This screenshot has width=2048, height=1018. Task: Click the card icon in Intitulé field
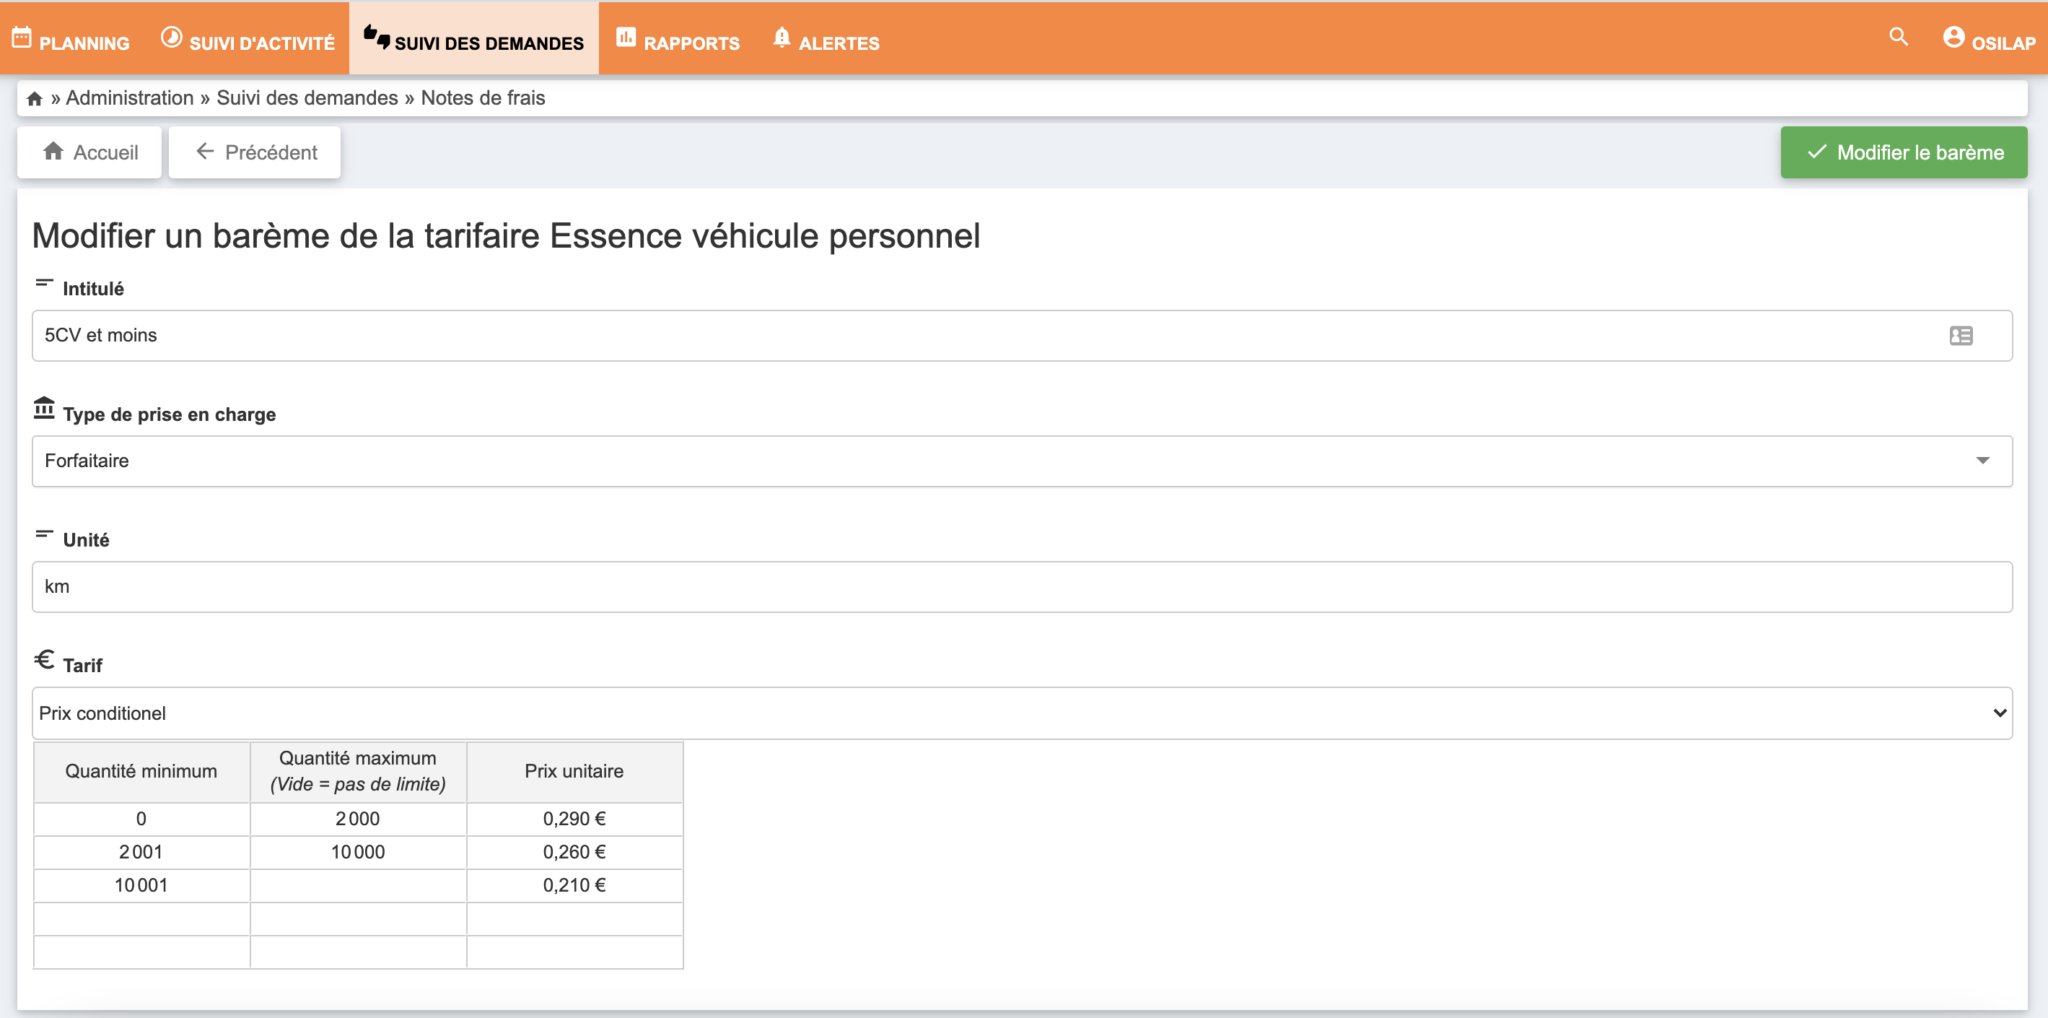pos(1961,336)
